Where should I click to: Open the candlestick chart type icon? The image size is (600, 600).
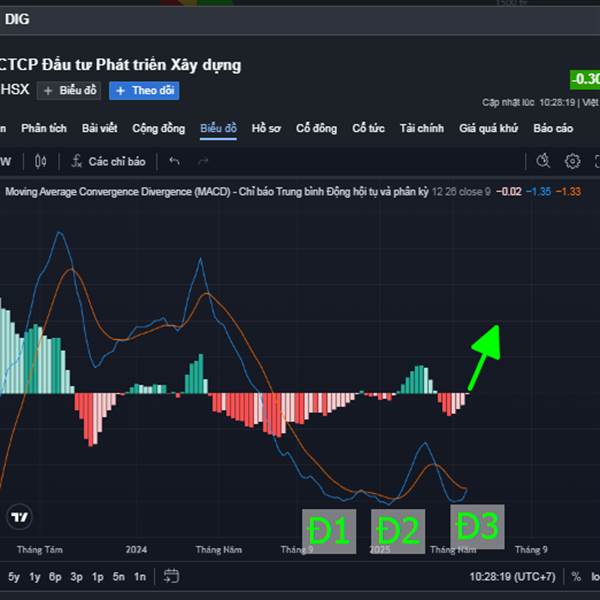click(x=41, y=161)
